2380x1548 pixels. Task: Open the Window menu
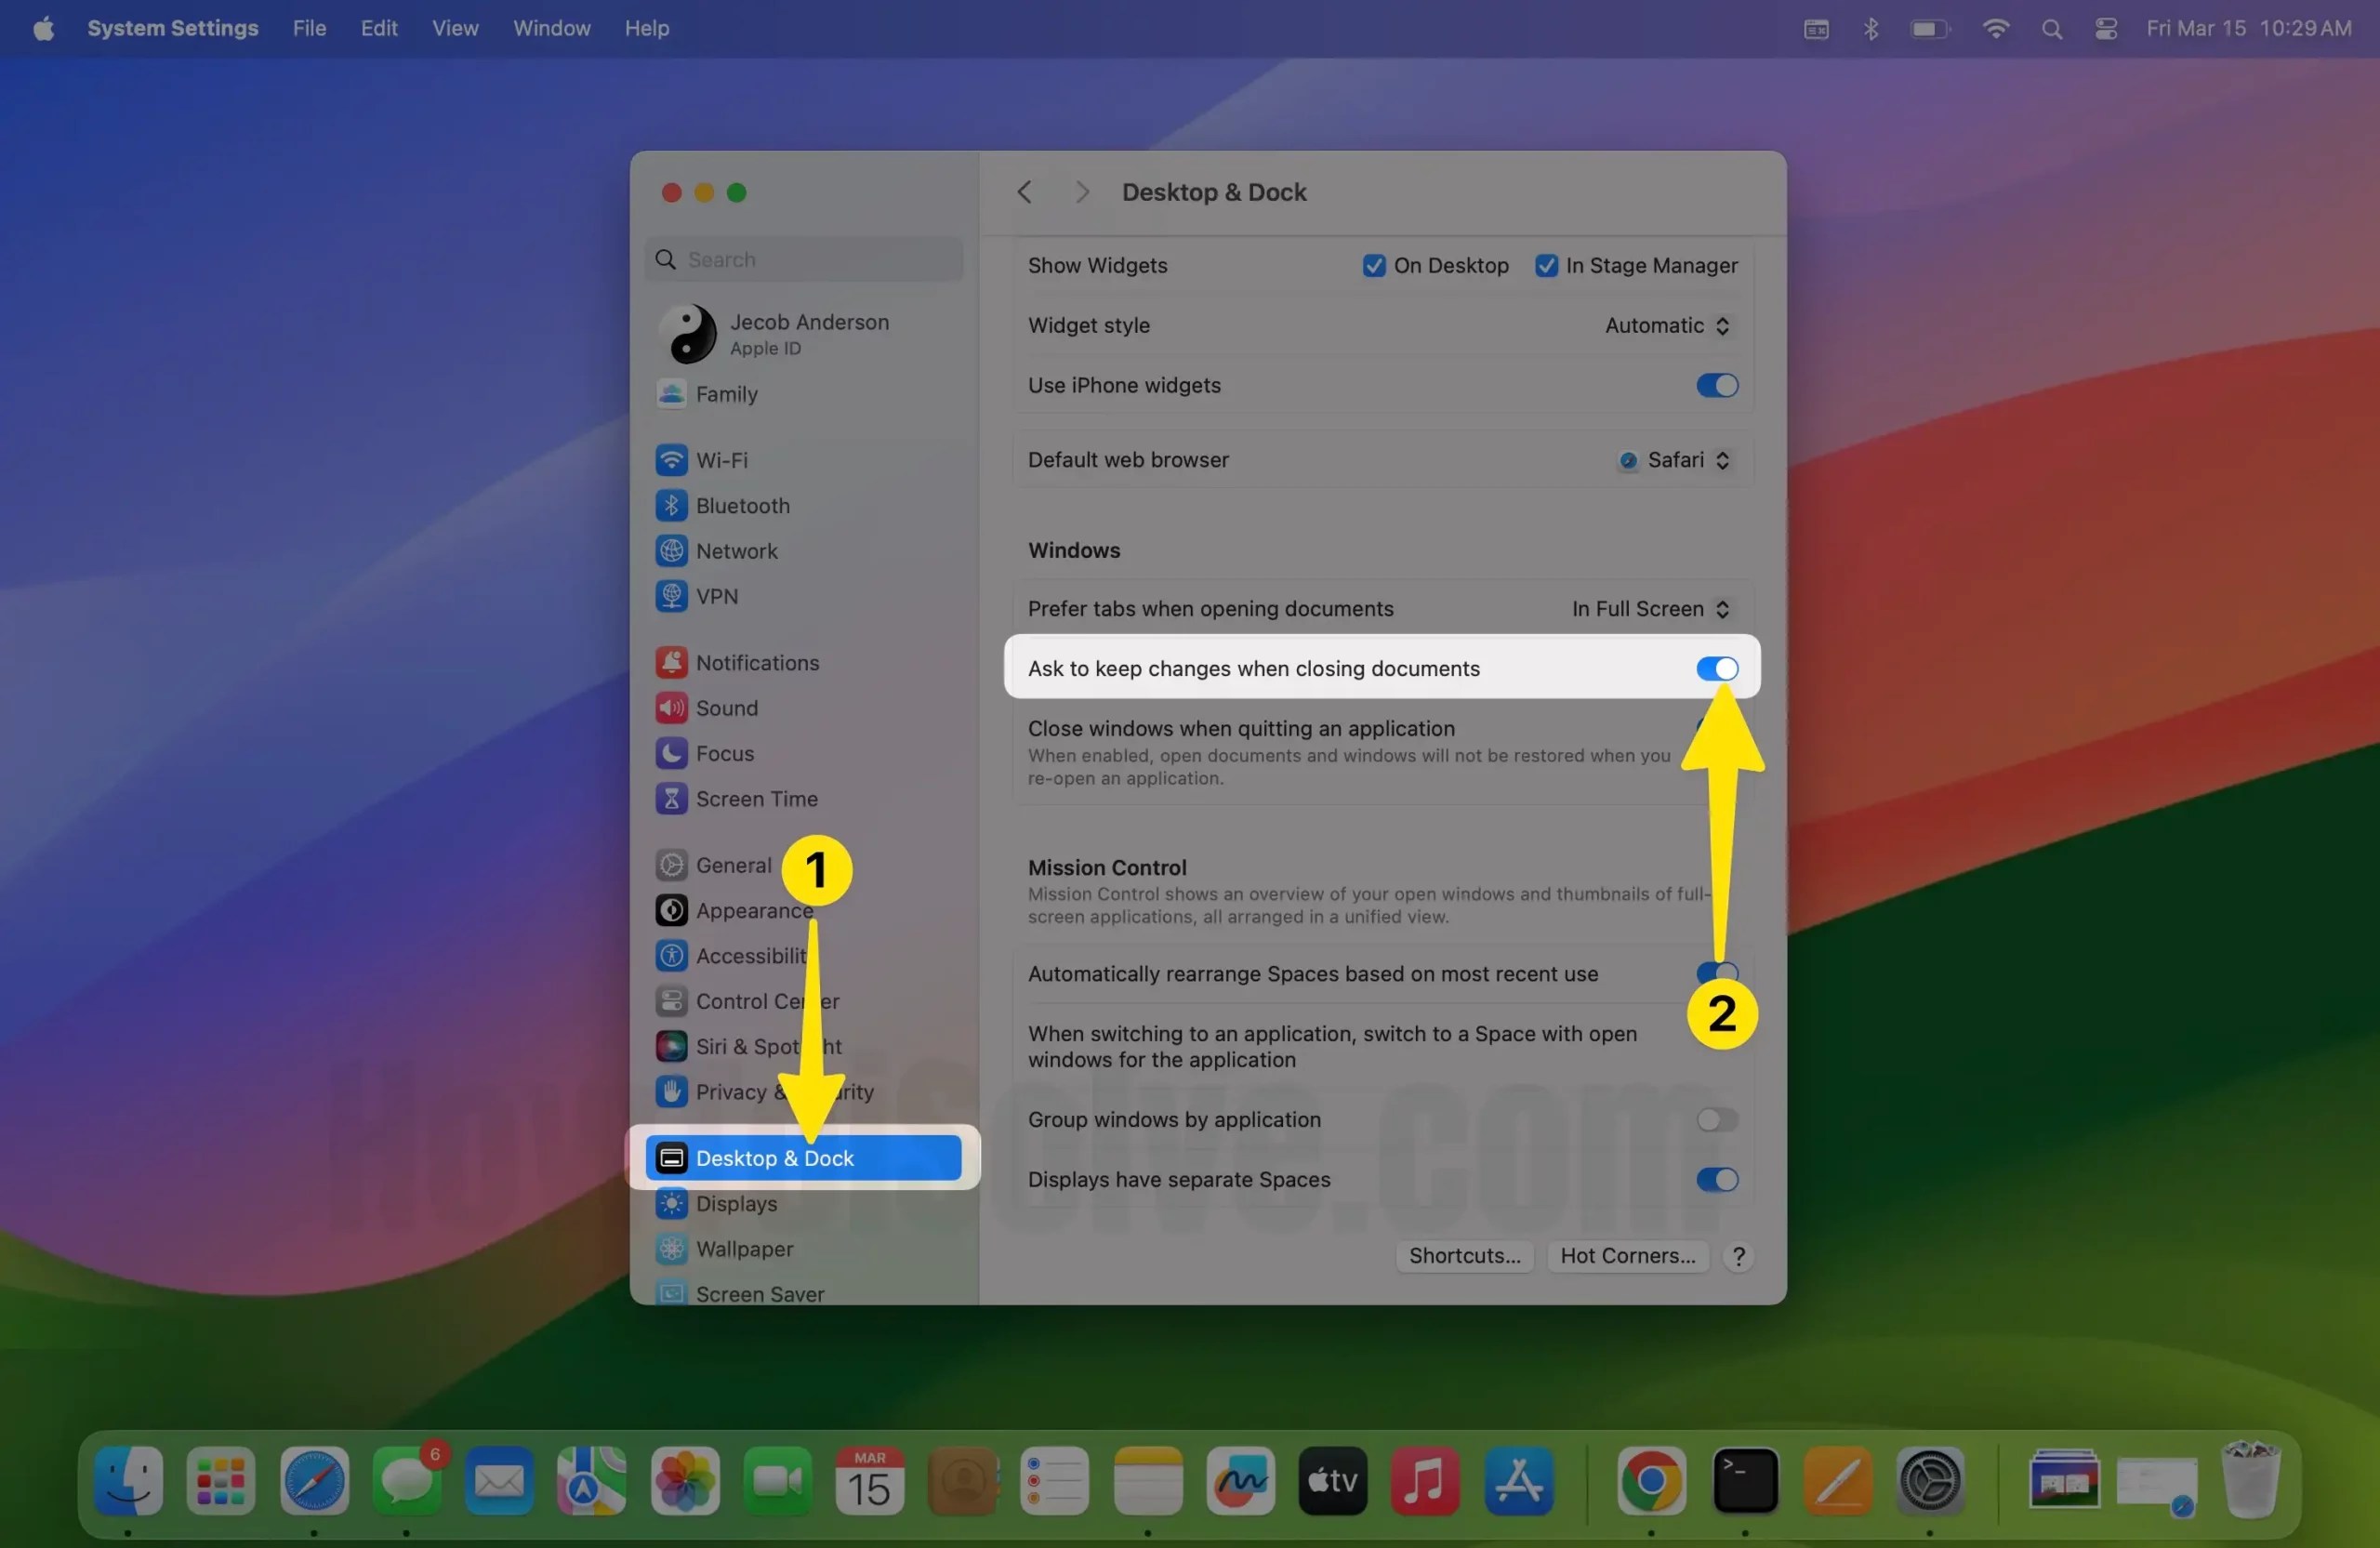[551, 28]
